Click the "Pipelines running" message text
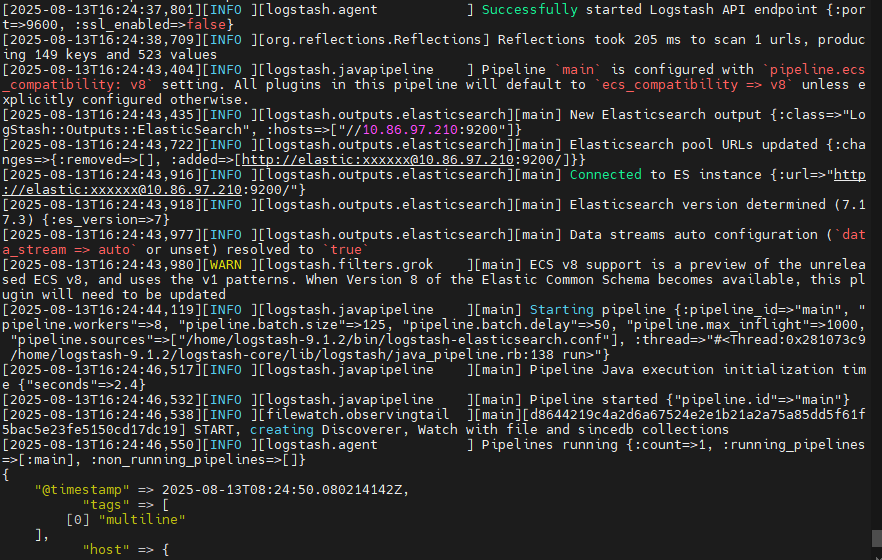Image resolution: width=882 pixels, height=560 pixels. click(x=549, y=445)
